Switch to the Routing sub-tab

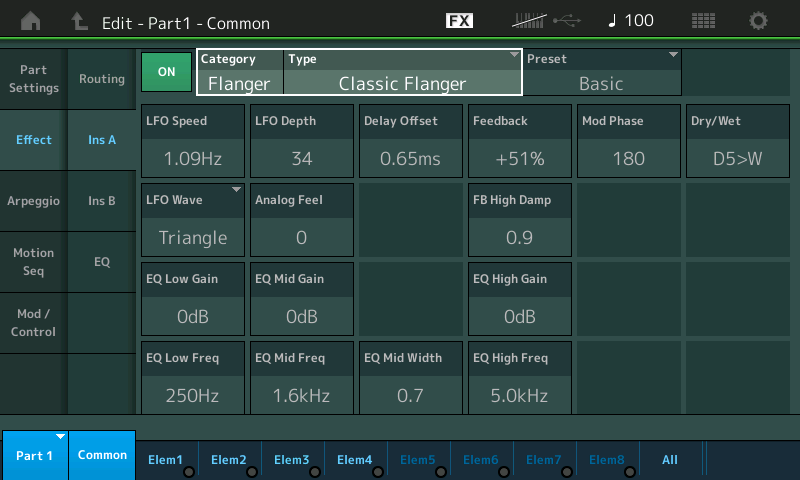(102, 79)
